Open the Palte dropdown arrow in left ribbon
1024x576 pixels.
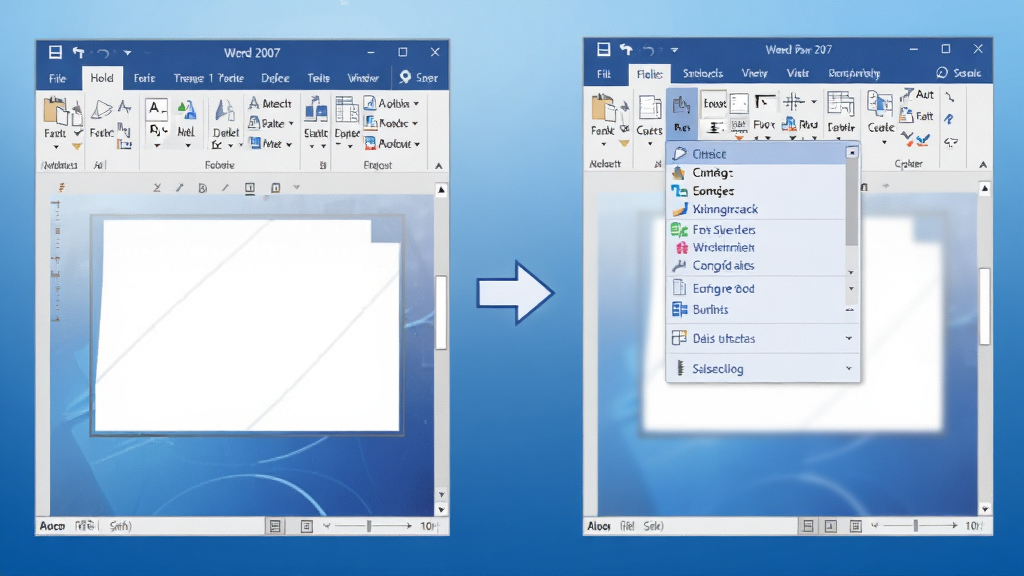291,123
